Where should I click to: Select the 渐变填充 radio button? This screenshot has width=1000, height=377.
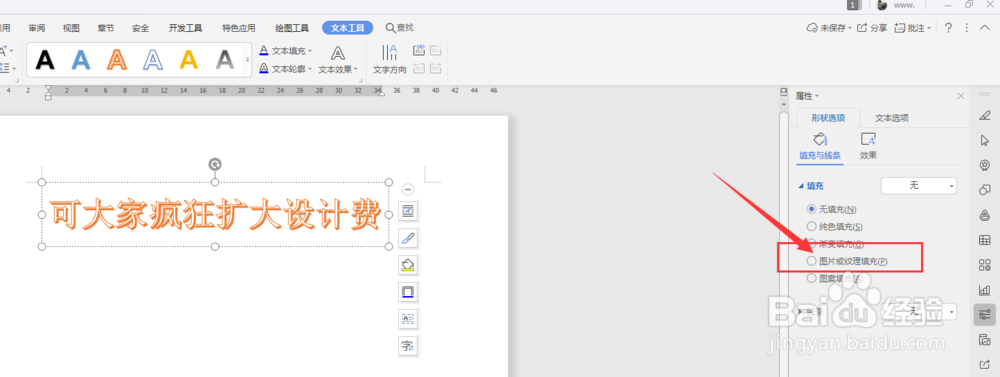[811, 244]
